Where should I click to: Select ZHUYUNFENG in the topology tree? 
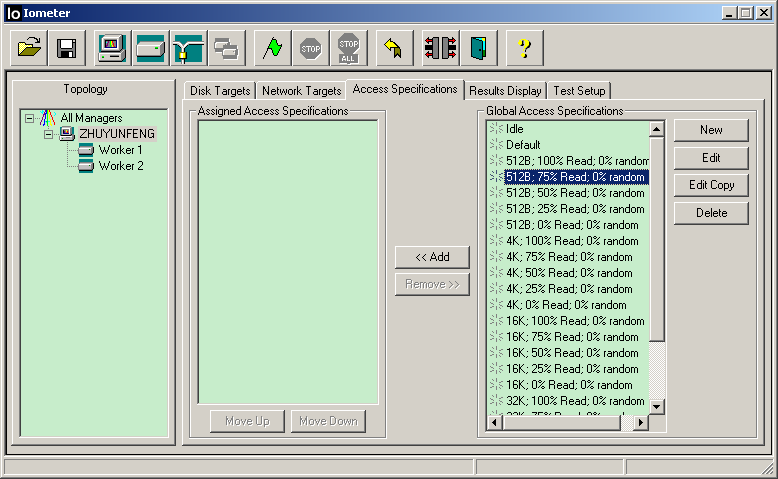click(117, 134)
